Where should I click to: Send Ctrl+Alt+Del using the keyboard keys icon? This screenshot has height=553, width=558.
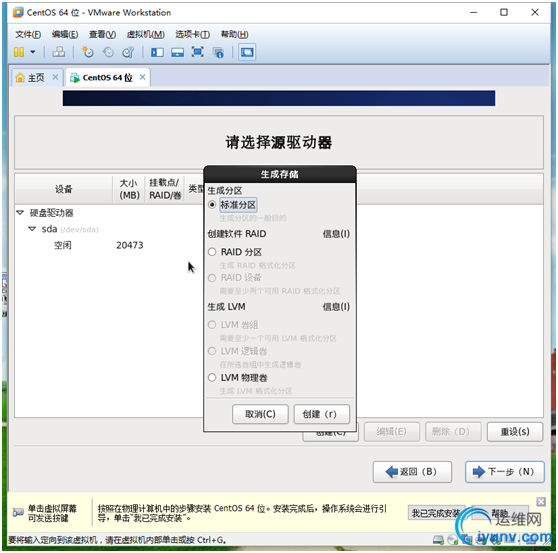point(59,52)
